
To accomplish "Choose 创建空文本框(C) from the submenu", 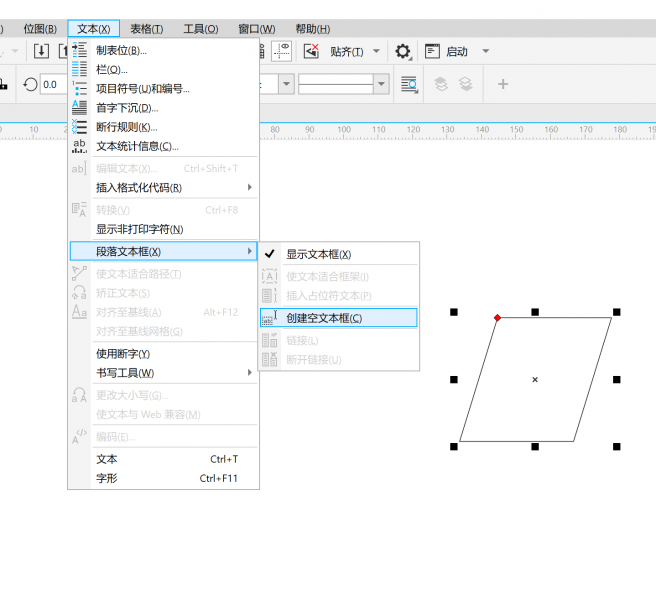I will pos(339,318).
